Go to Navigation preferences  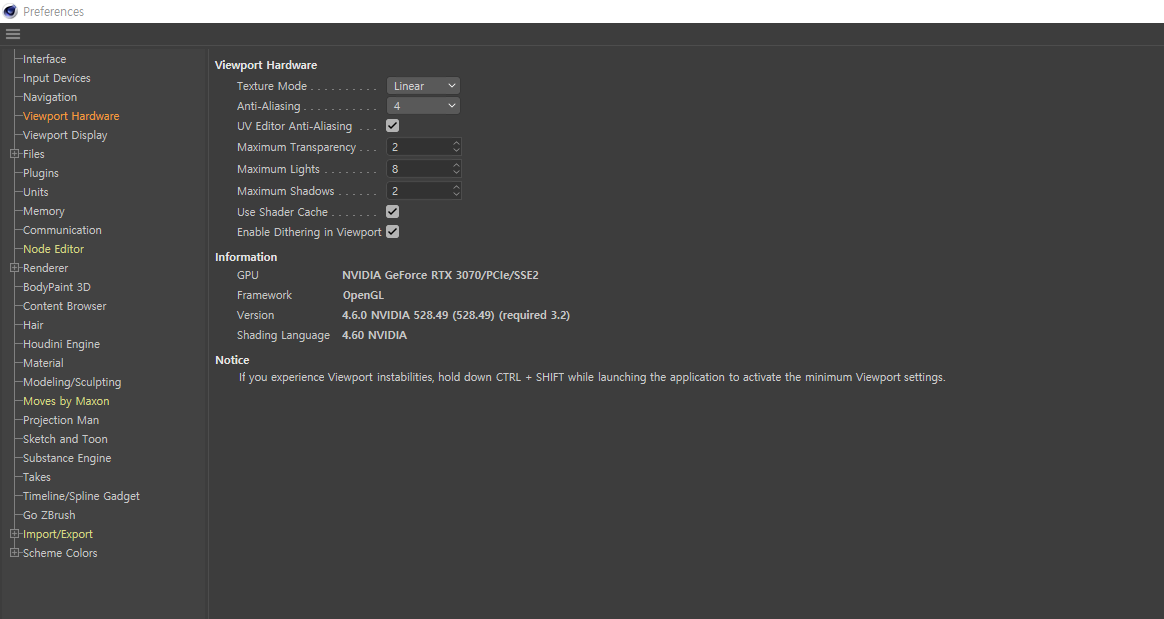tap(50, 97)
